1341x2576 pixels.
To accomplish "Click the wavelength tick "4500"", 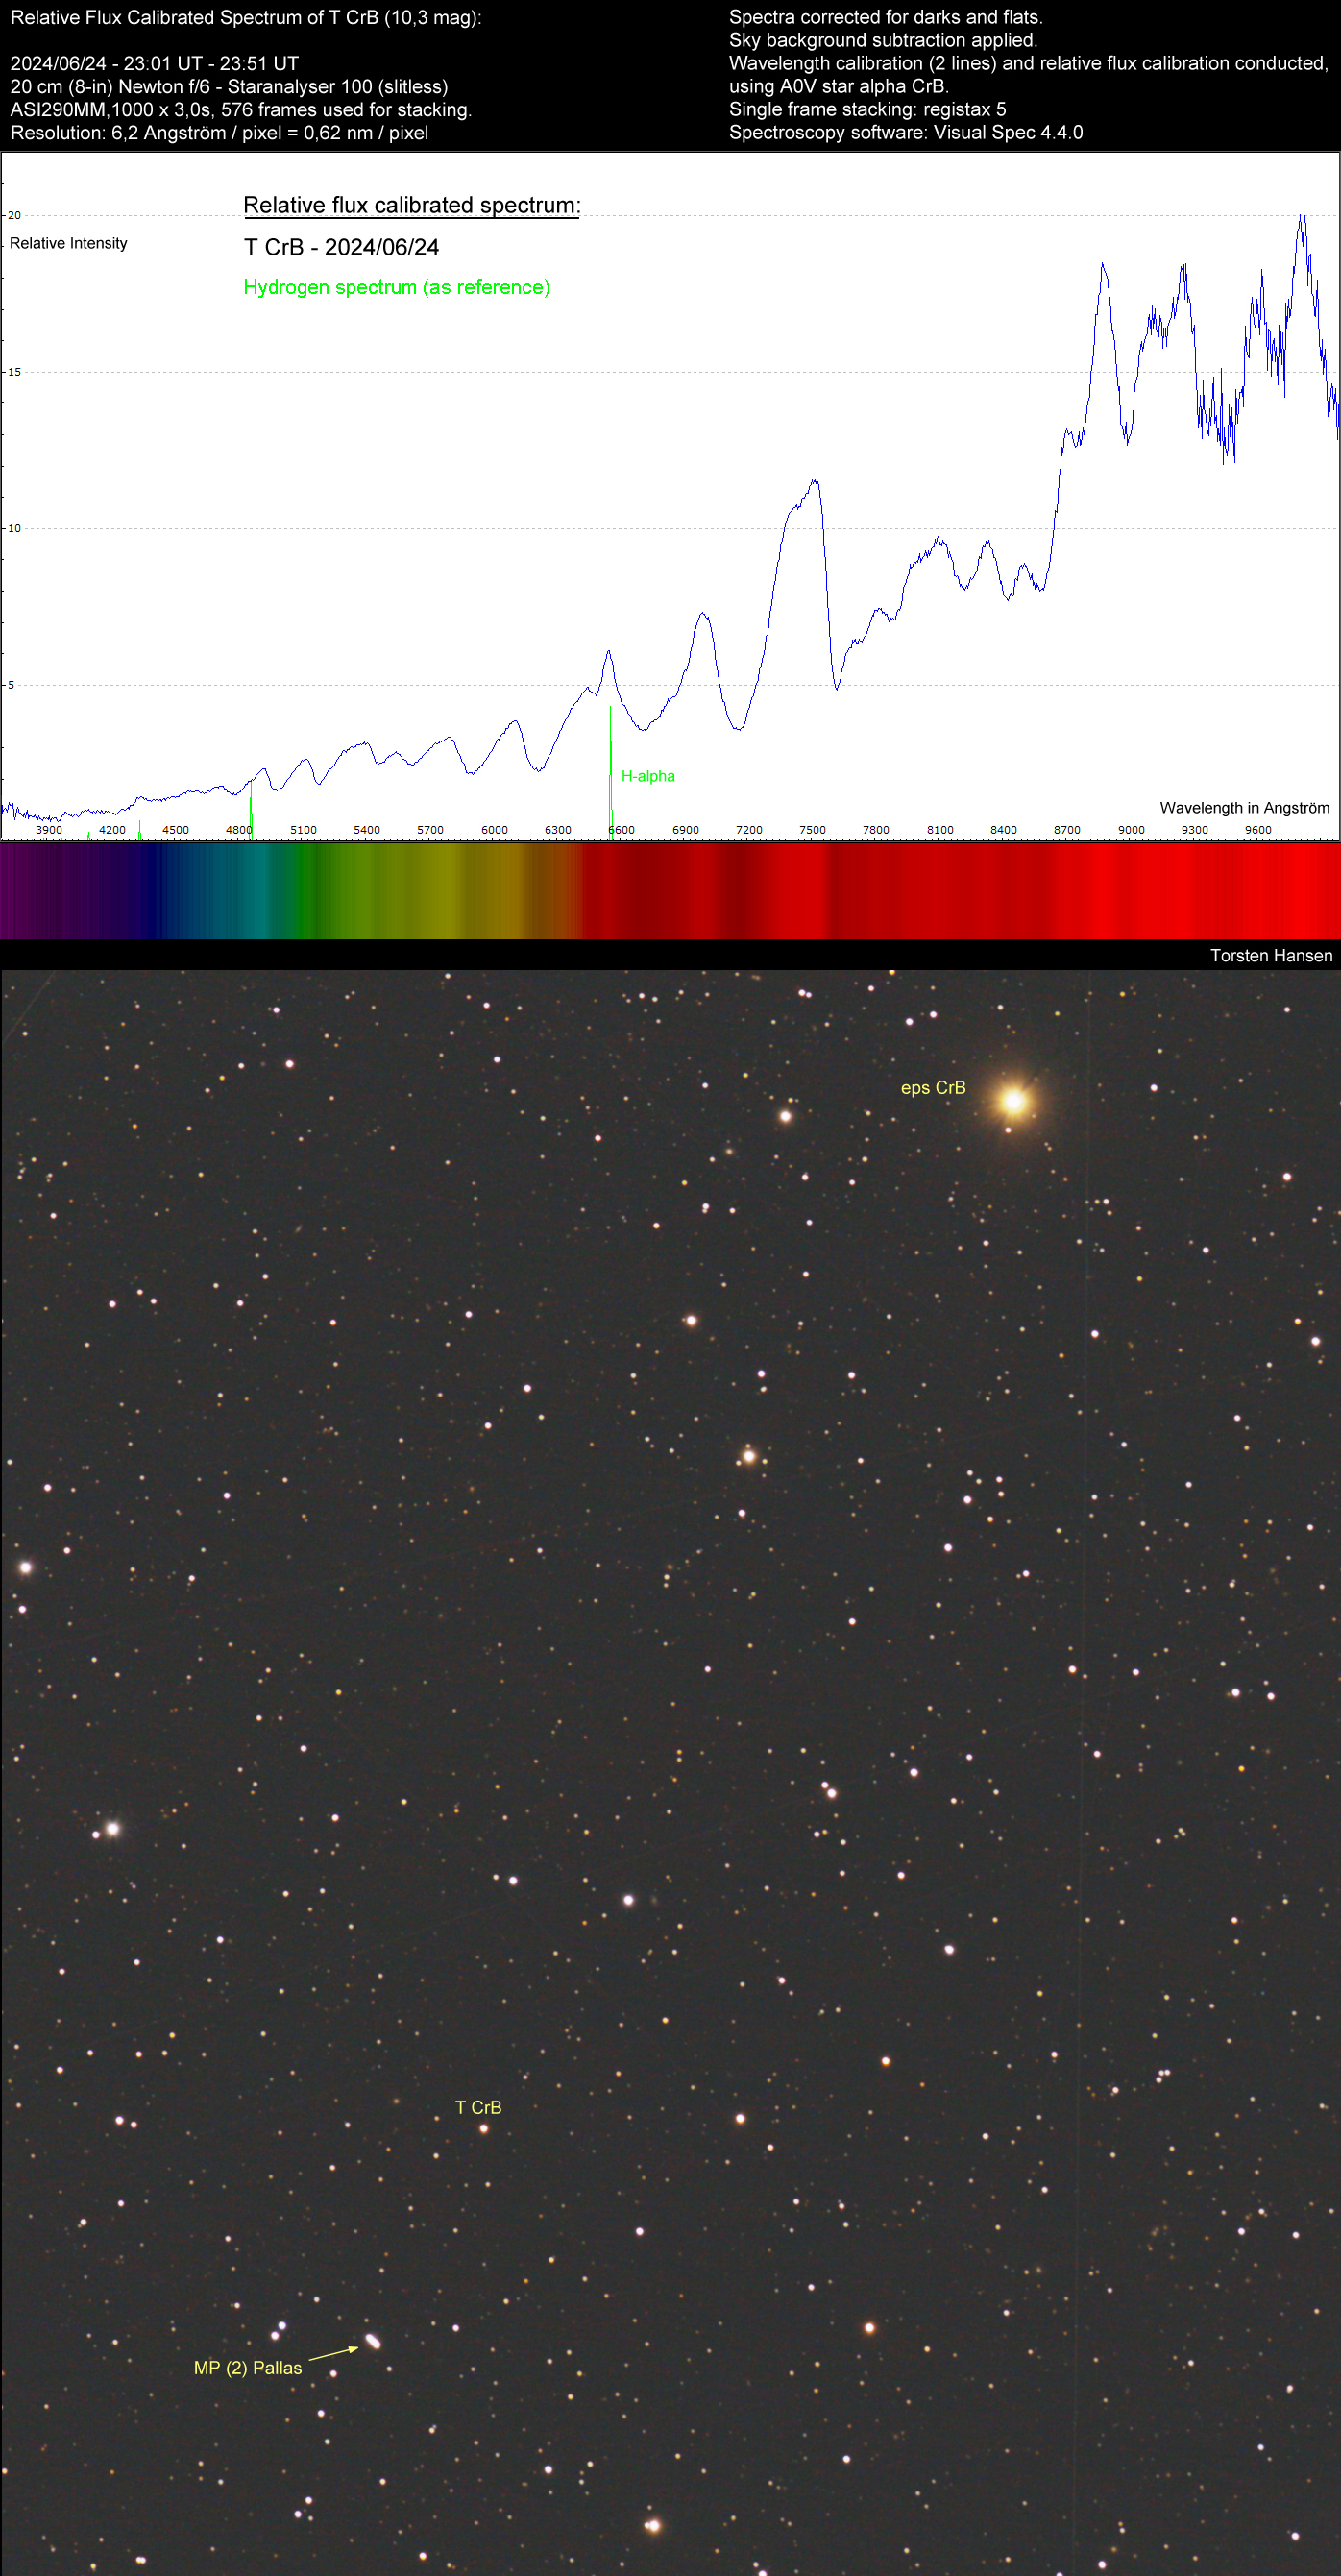I will pyautogui.click(x=176, y=831).
